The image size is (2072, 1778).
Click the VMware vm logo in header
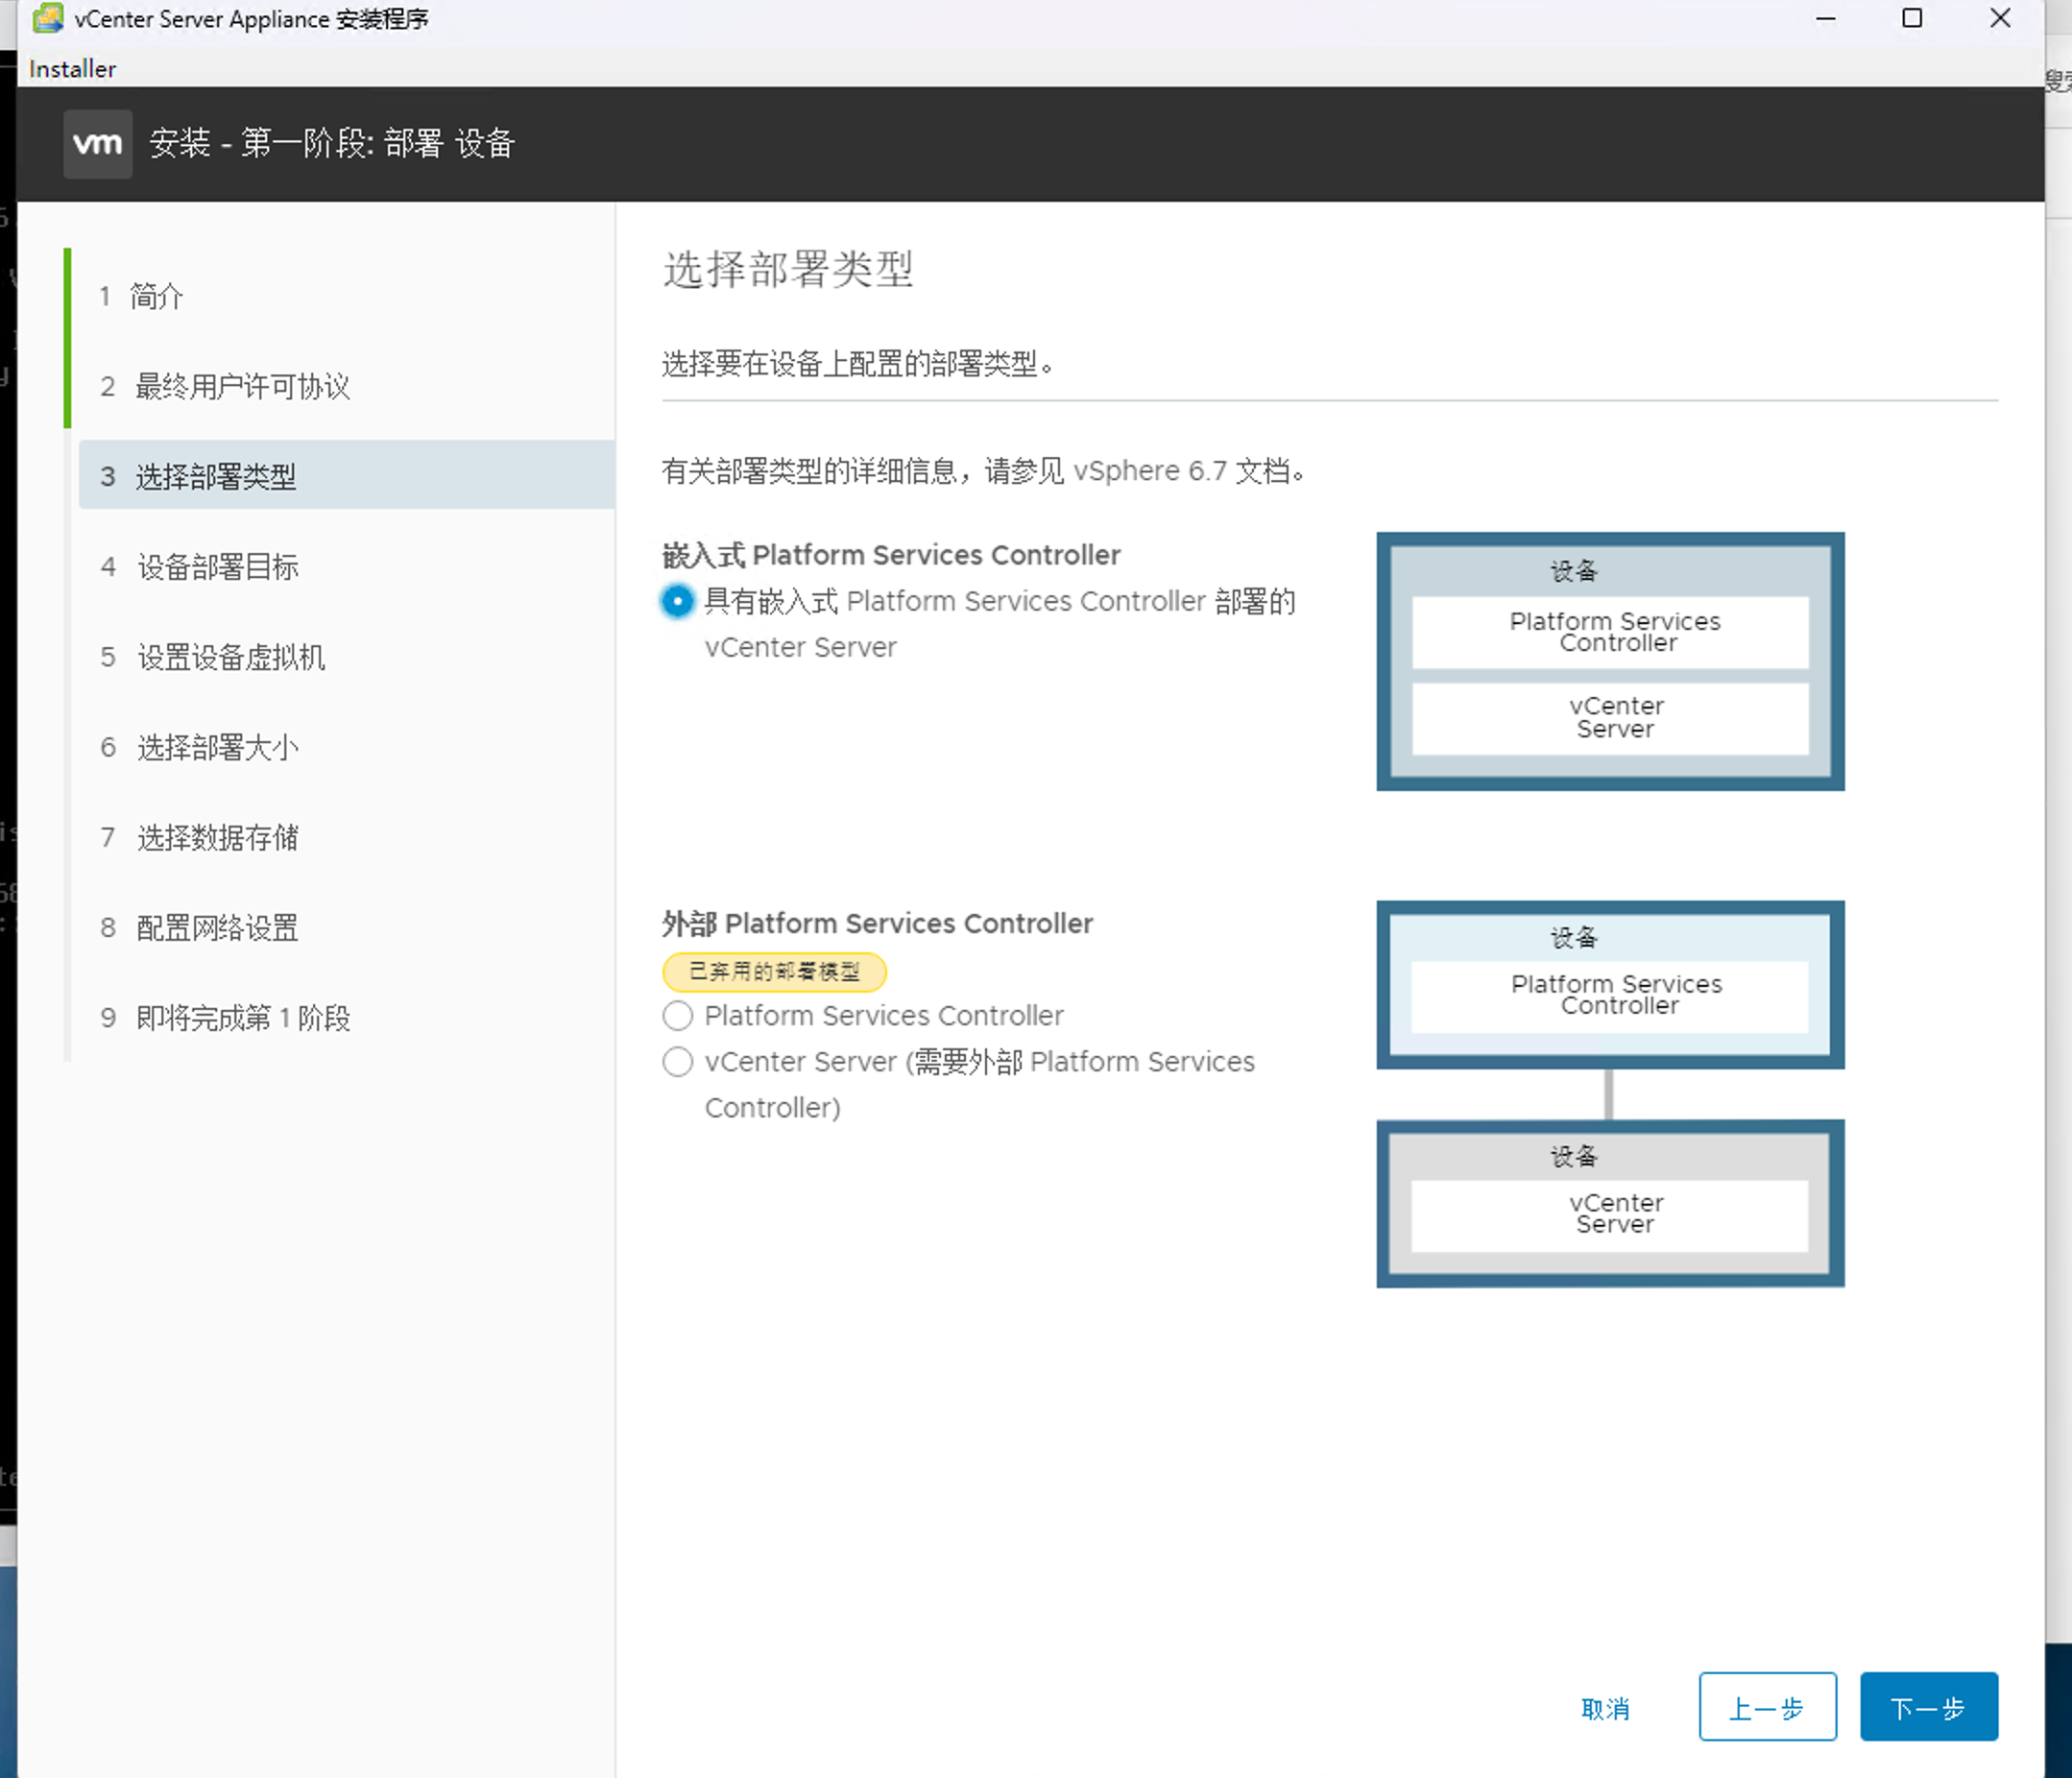click(x=98, y=144)
